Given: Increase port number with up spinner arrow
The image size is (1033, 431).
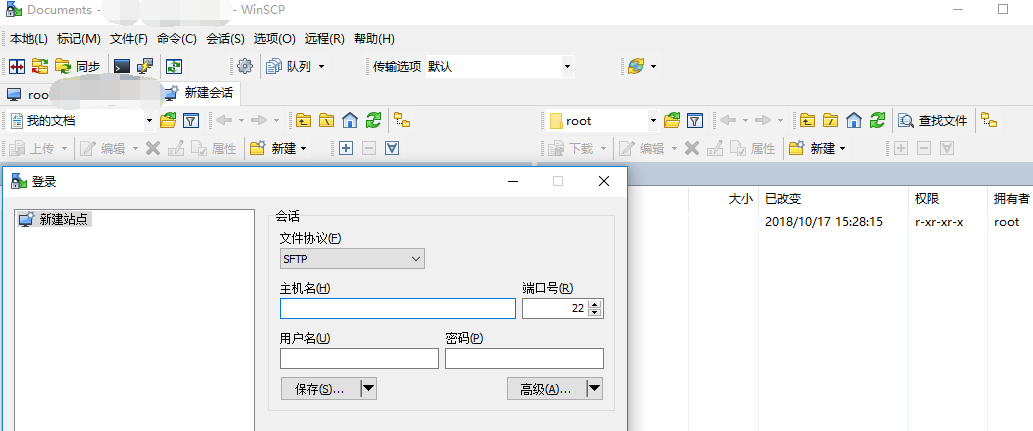Looking at the screenshot, I should [x=595, y=304].
